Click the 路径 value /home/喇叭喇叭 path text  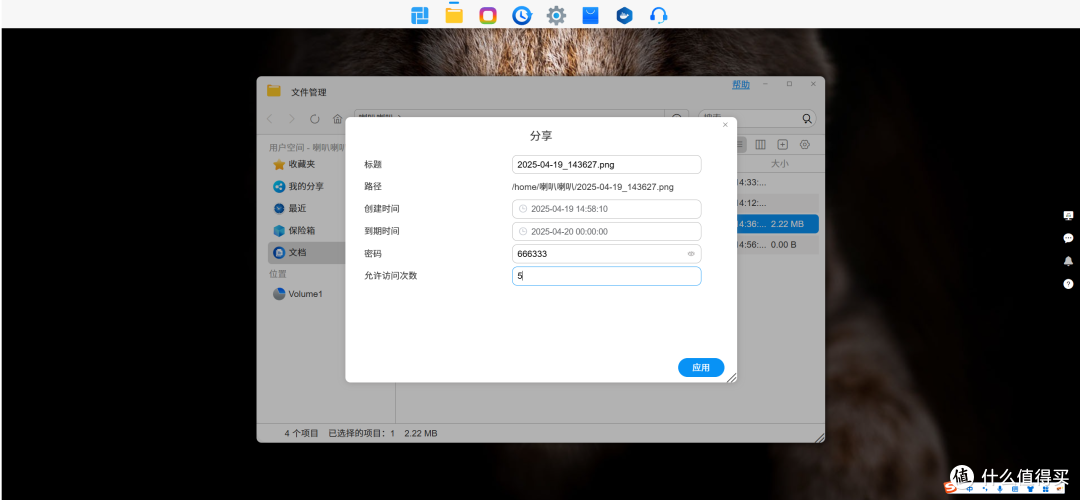(592, 187)
